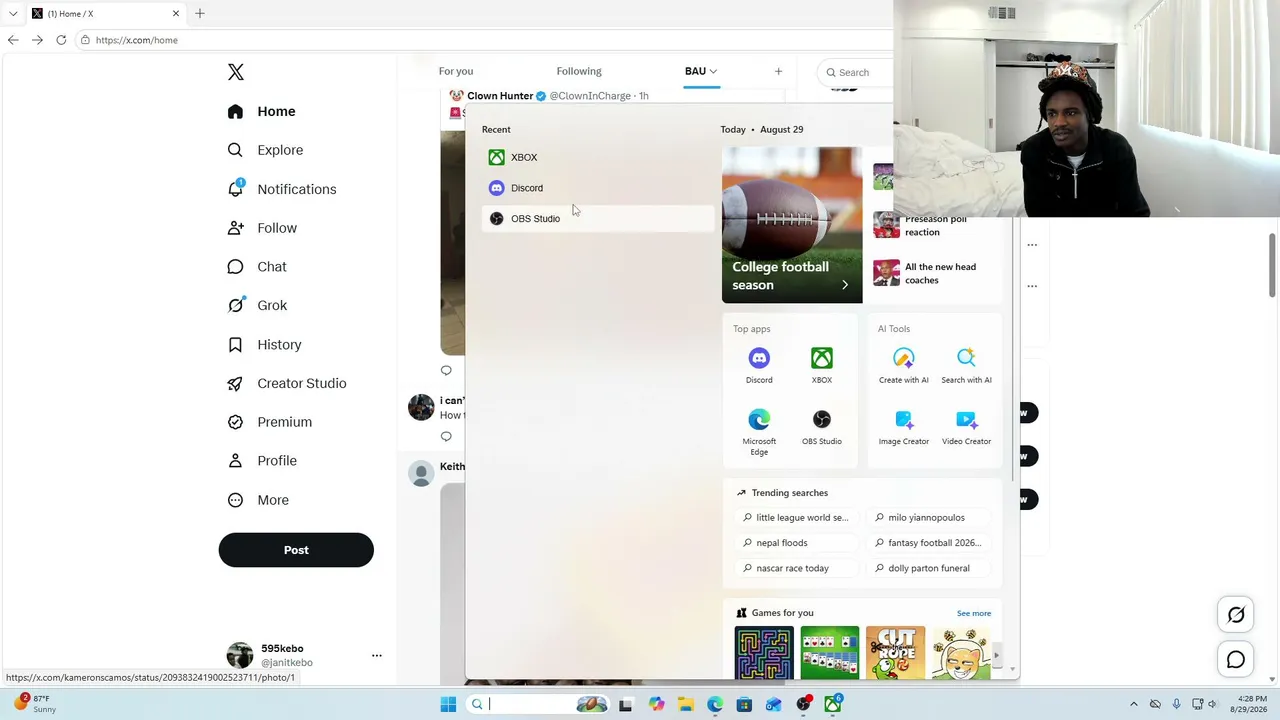1280x720 pixels.
Task: Search trending 'milo yiannopoulos'
Action: (930, 518)
